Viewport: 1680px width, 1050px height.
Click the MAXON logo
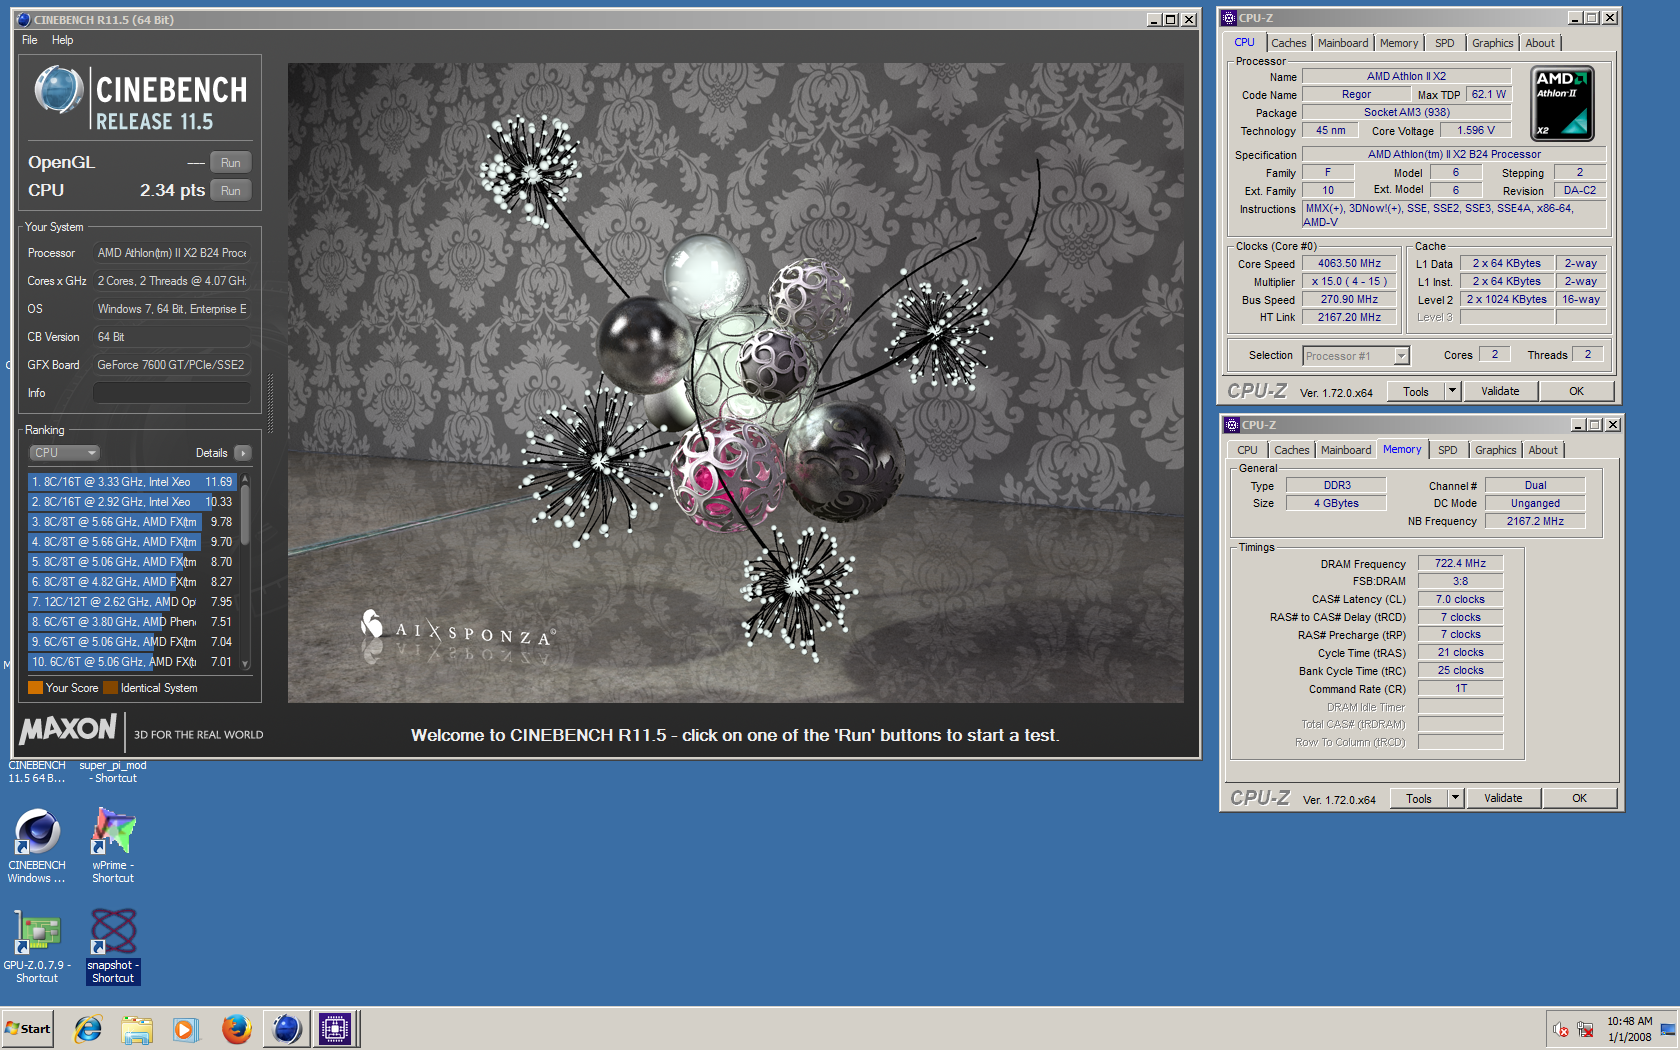(x=68, y=729)
